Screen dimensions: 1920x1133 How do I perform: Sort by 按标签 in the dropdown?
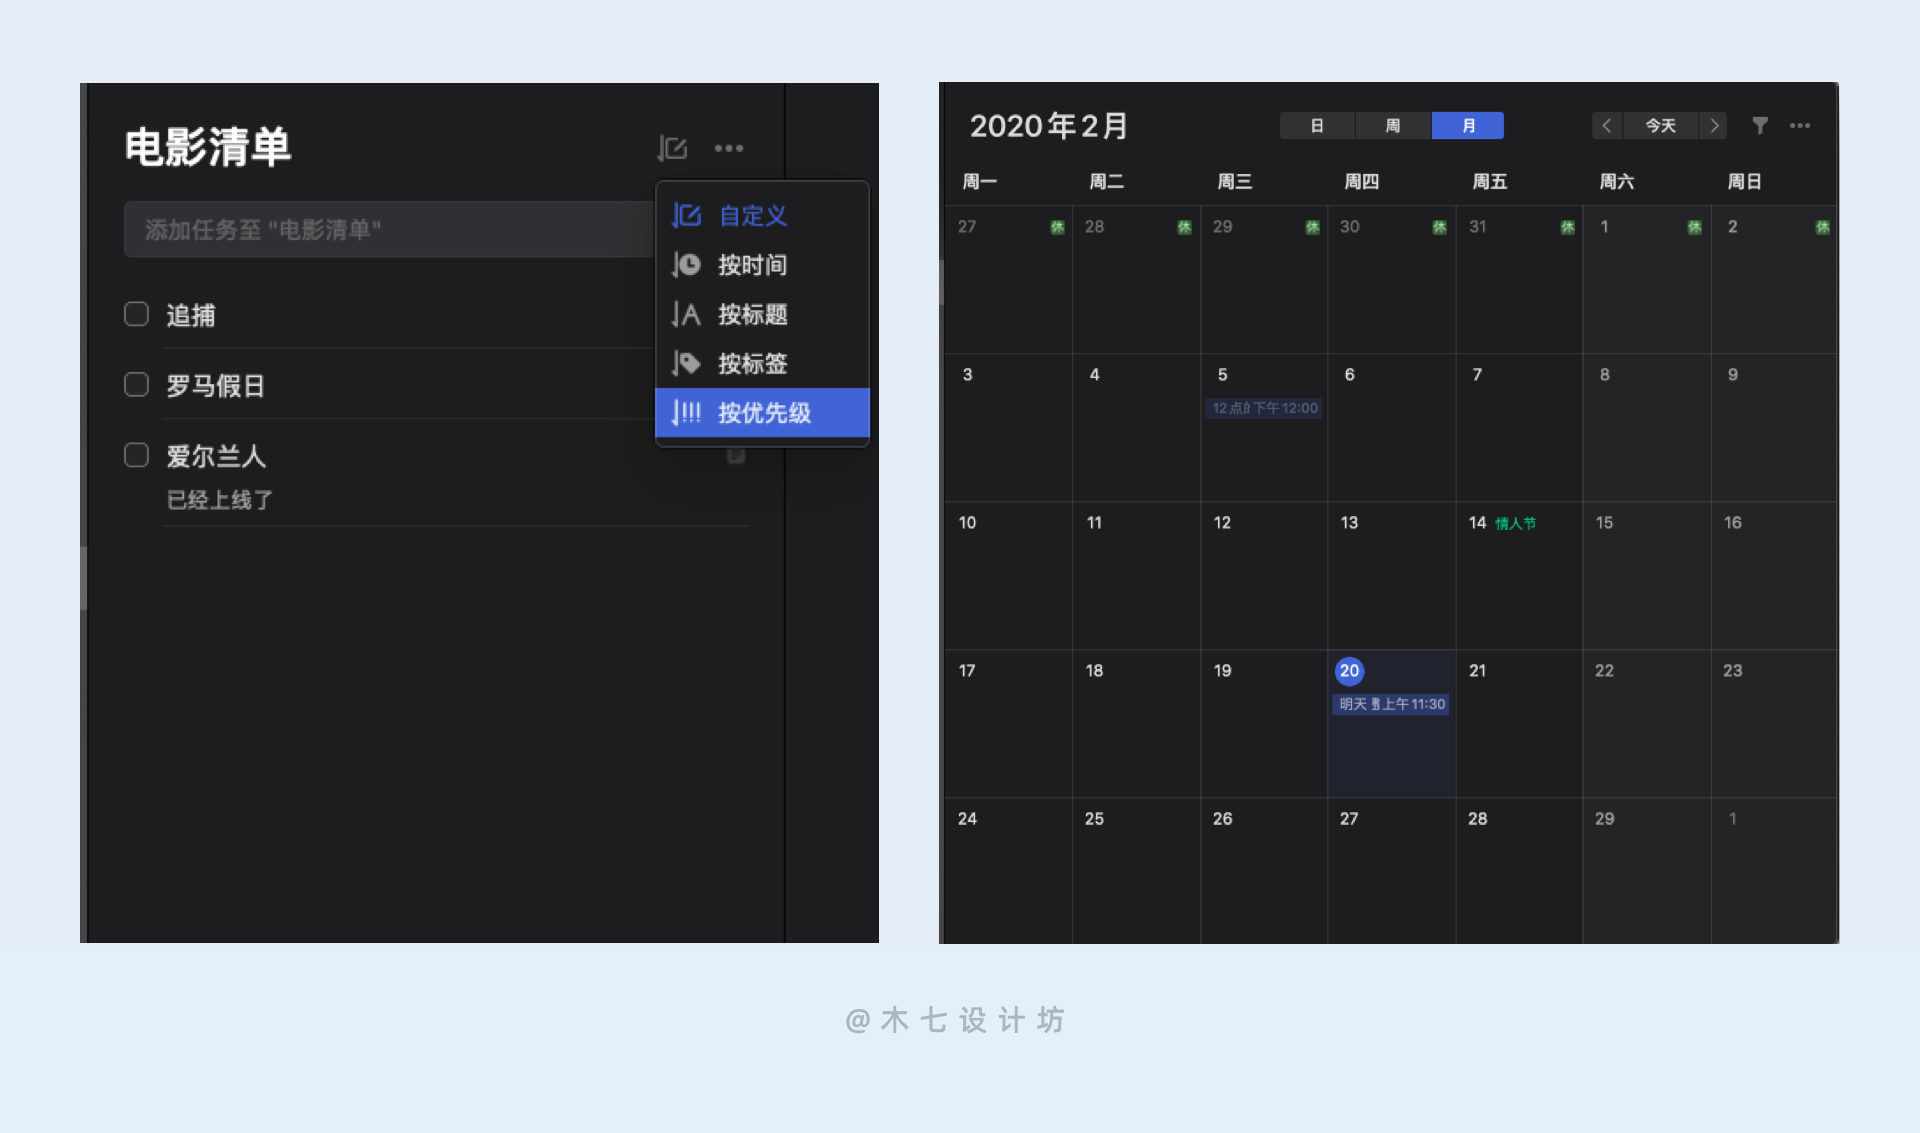click(x=752, y=363)
